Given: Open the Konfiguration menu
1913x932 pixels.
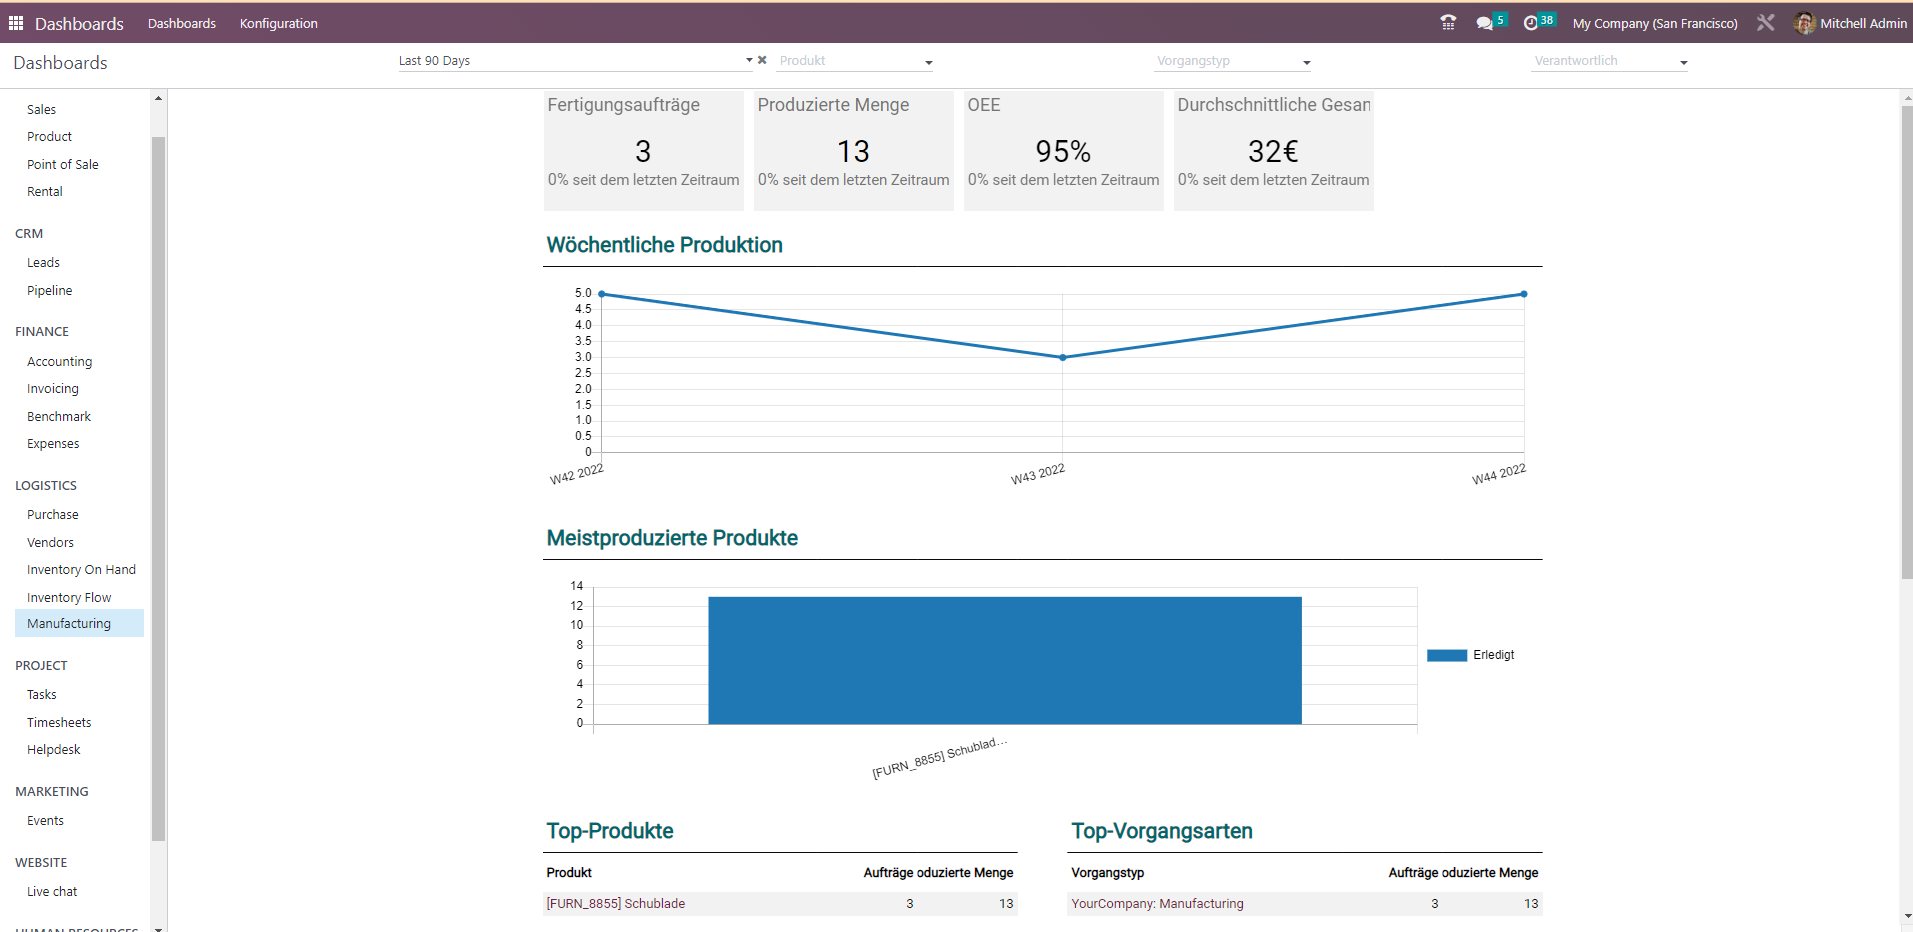Looking at the screenshot, I should [278, 23].
